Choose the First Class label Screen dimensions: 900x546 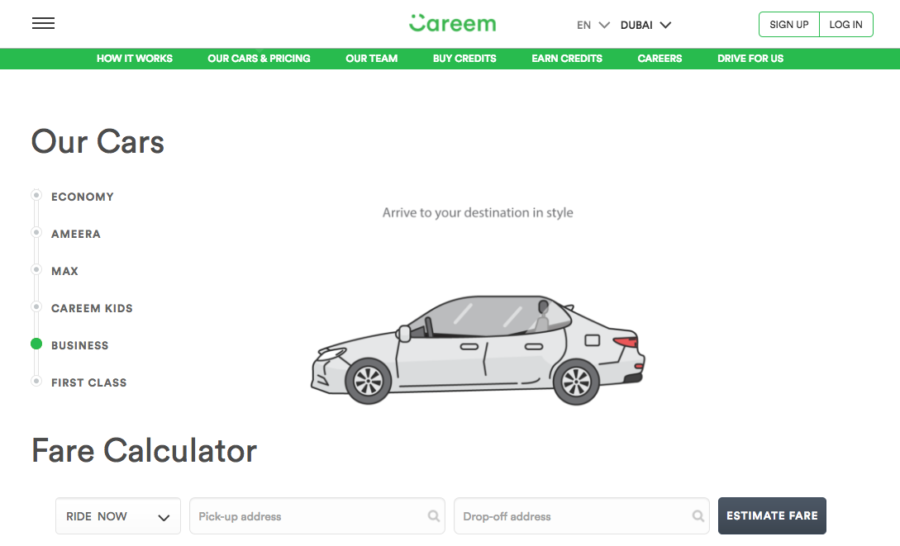(89, 382)
